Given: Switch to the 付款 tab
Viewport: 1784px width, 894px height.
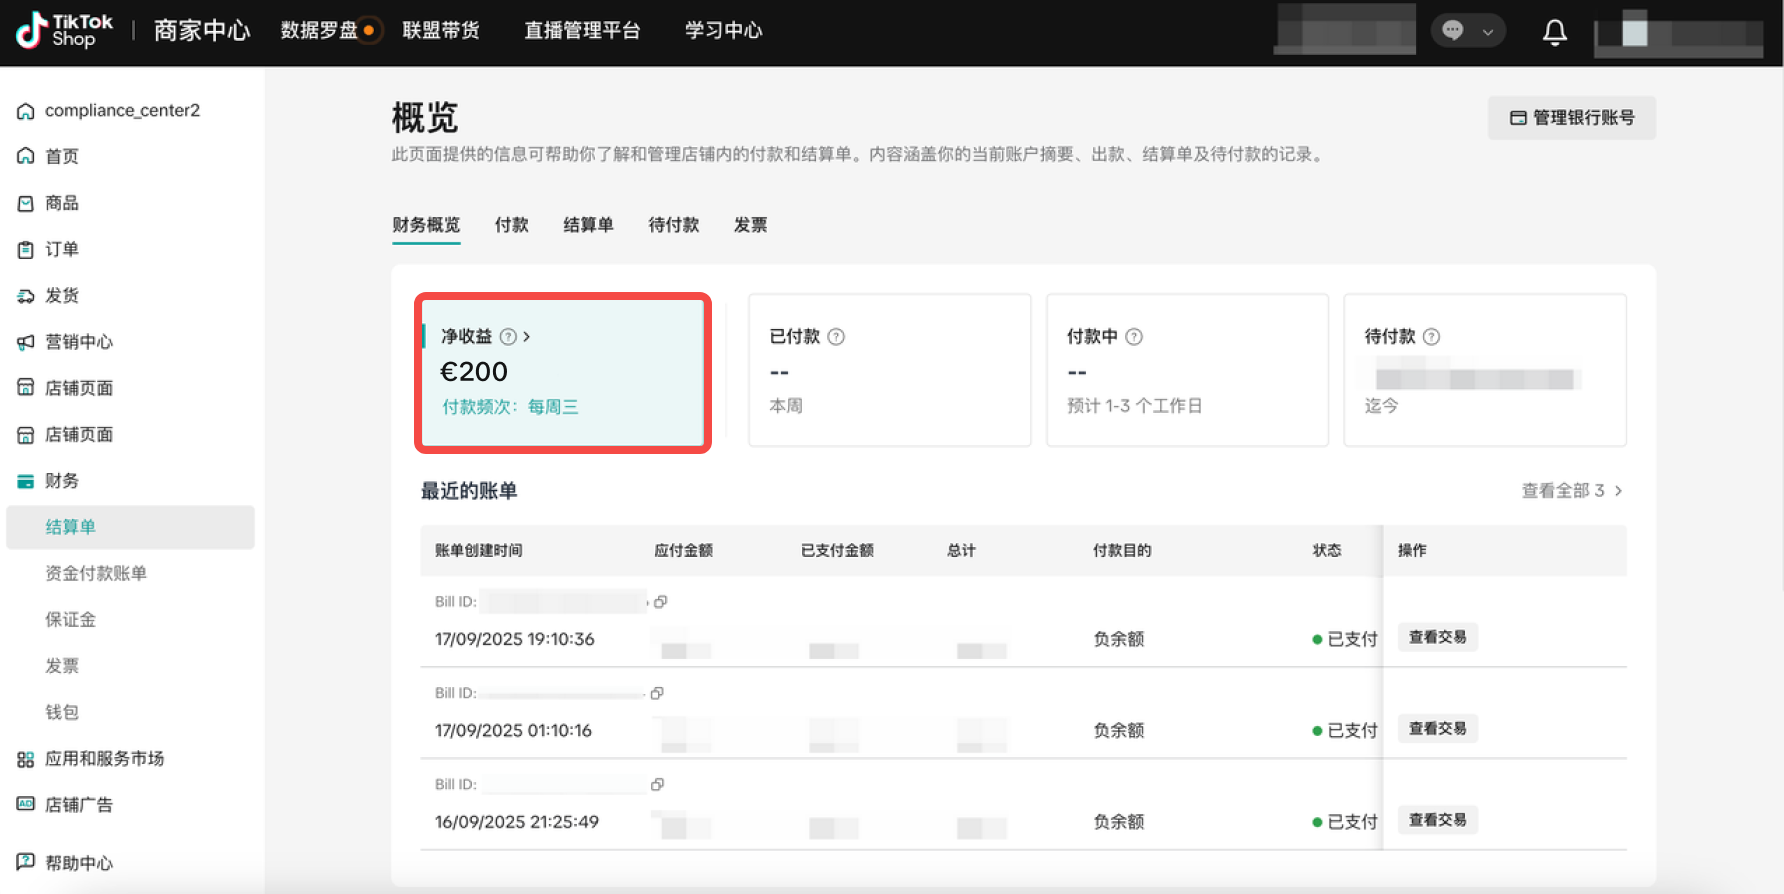Looking at the screenshot, I should click(511, 225).
